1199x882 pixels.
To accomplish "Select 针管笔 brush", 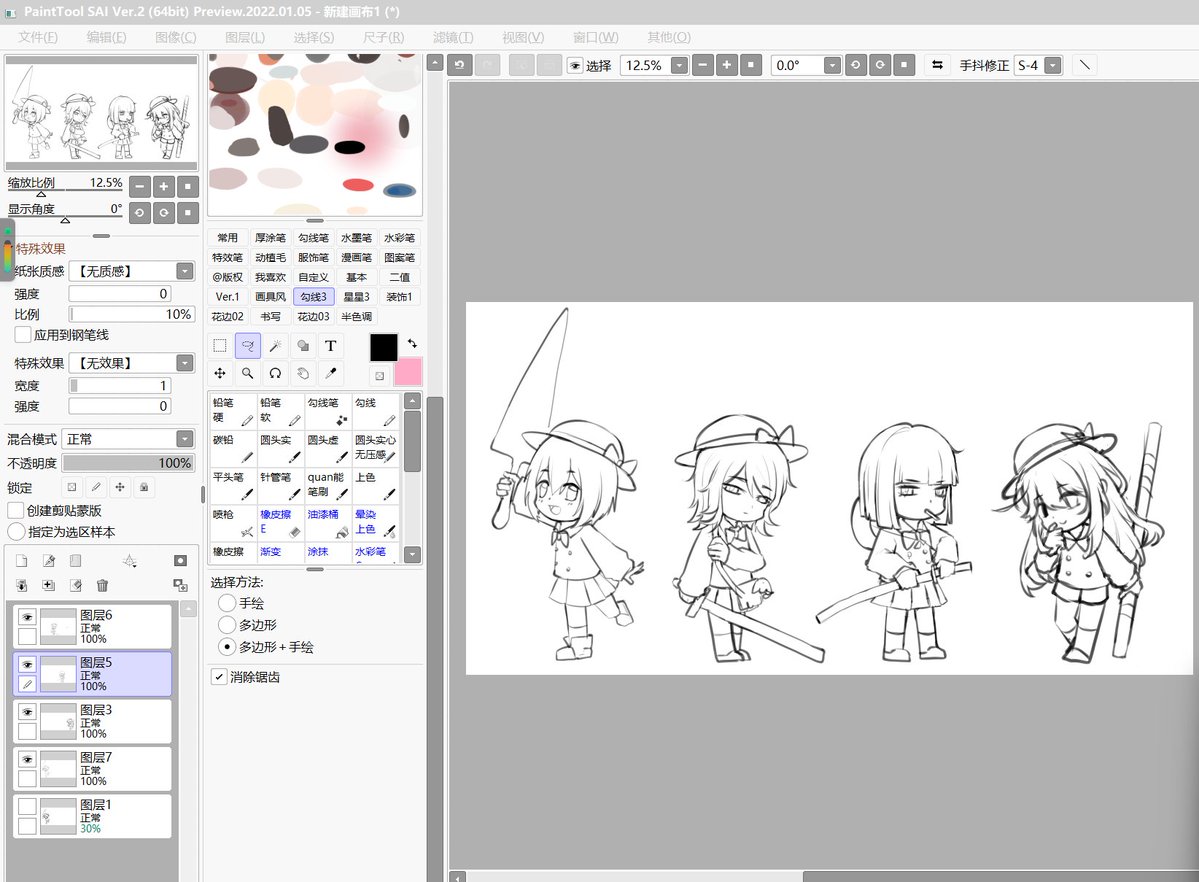I will coord(281,485).
